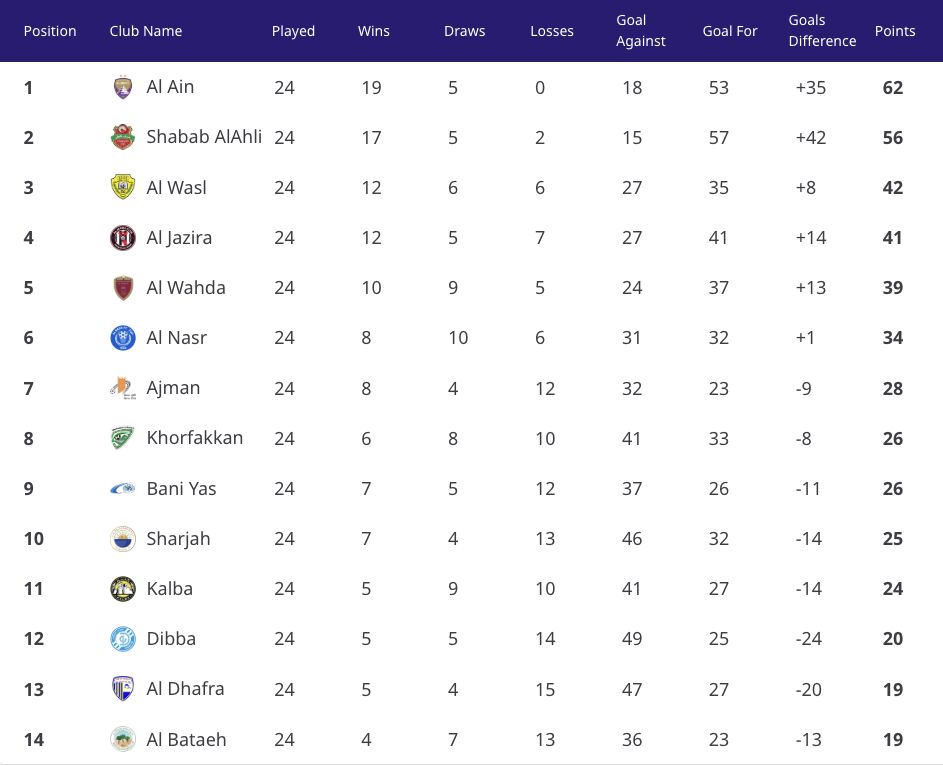The image size is (943, 765).
Task: Click the Al Ain club crest icon
Action: pos(123,87)
